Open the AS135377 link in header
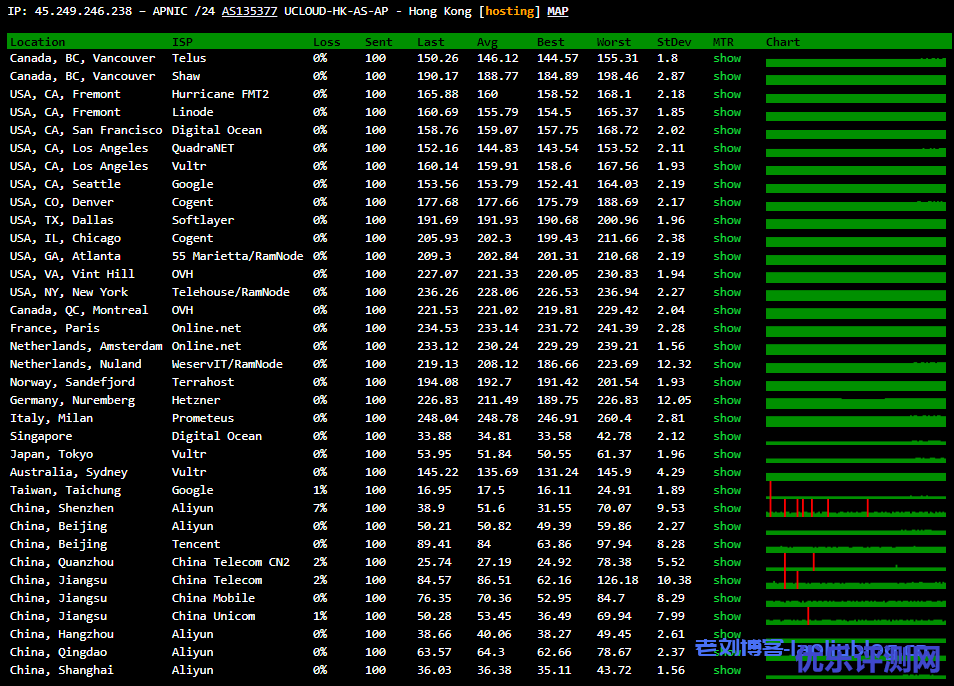Image resolution: width=954 pixels, height=686 pixels. point(249,11)
